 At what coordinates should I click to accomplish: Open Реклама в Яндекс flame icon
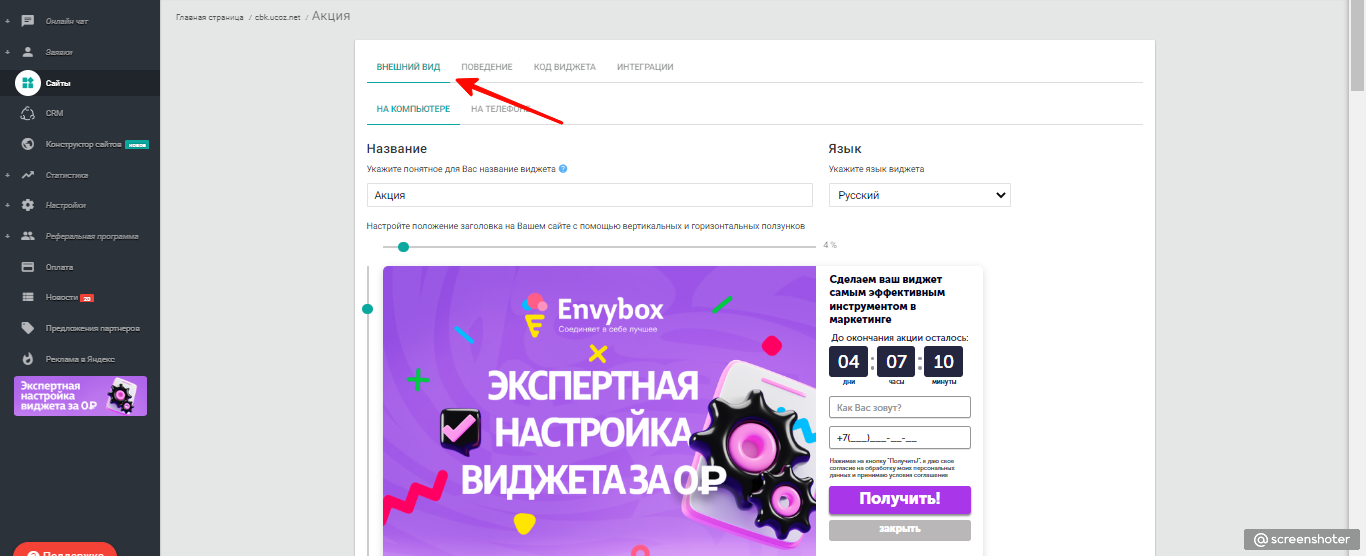pos(28,358)
